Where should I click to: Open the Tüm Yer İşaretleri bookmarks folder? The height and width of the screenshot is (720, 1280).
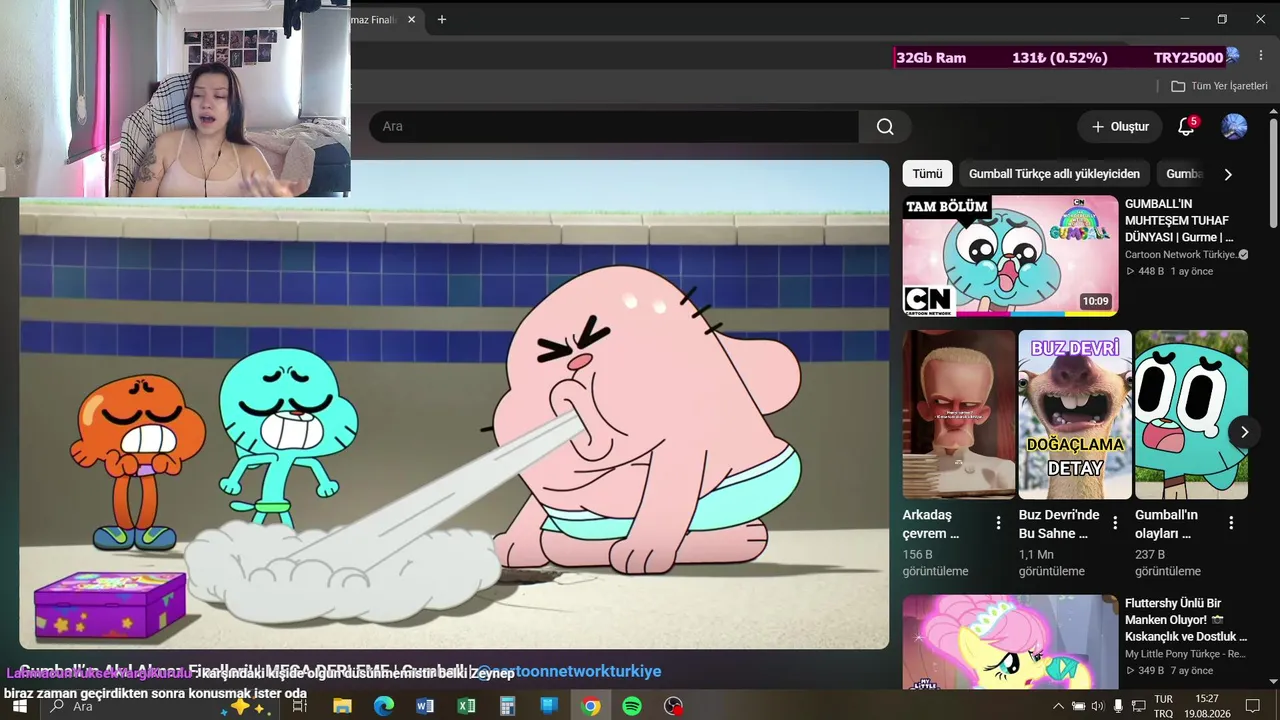pos(1219,86)
